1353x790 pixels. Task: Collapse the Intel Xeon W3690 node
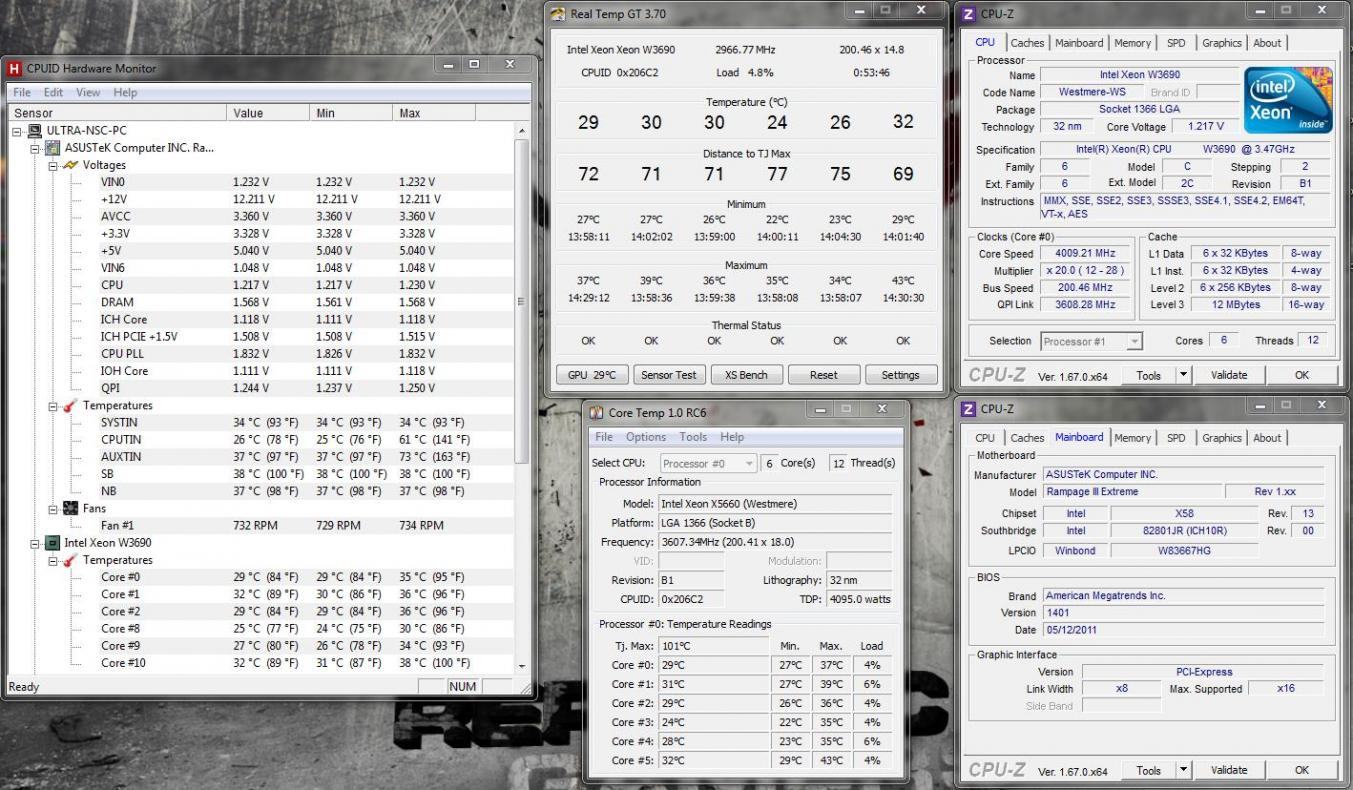click(36, 543)
